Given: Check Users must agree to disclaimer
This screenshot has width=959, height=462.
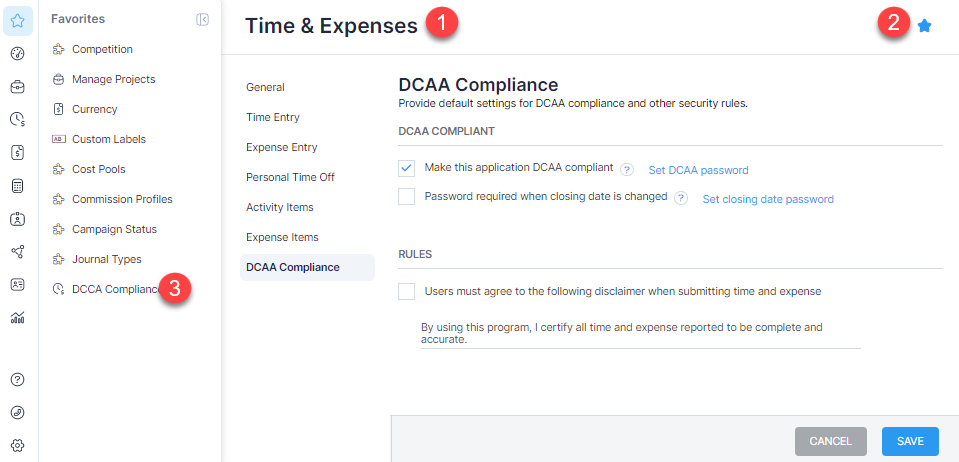Looking at the screenshot, I should click(x=406, y=291).
